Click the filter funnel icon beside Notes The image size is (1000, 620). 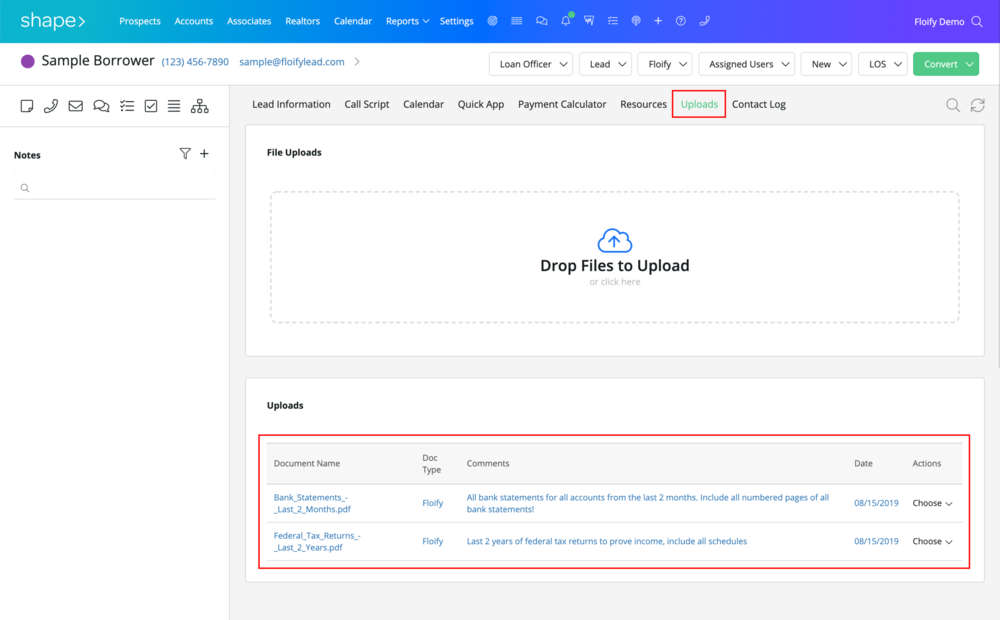[185, 154]
